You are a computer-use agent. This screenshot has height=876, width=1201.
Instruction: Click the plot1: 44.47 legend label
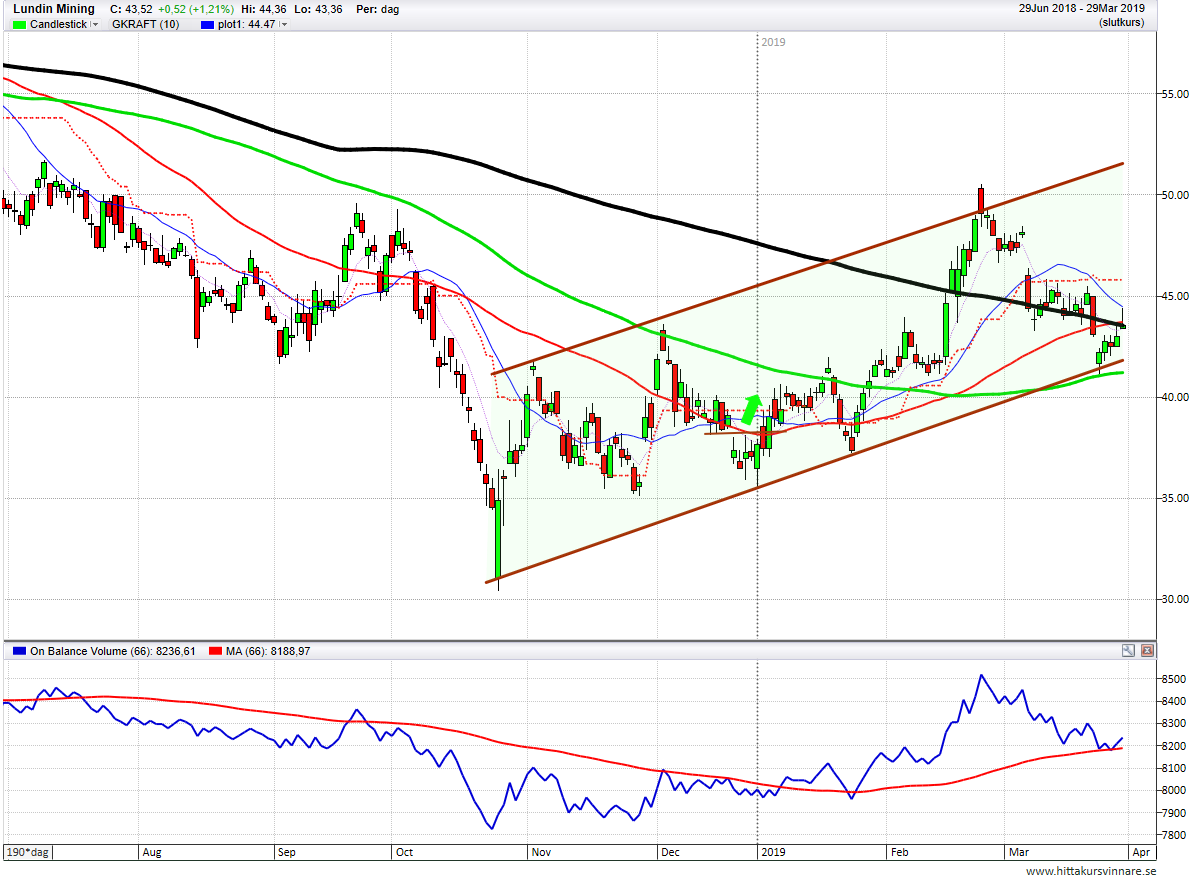(248, 24)
